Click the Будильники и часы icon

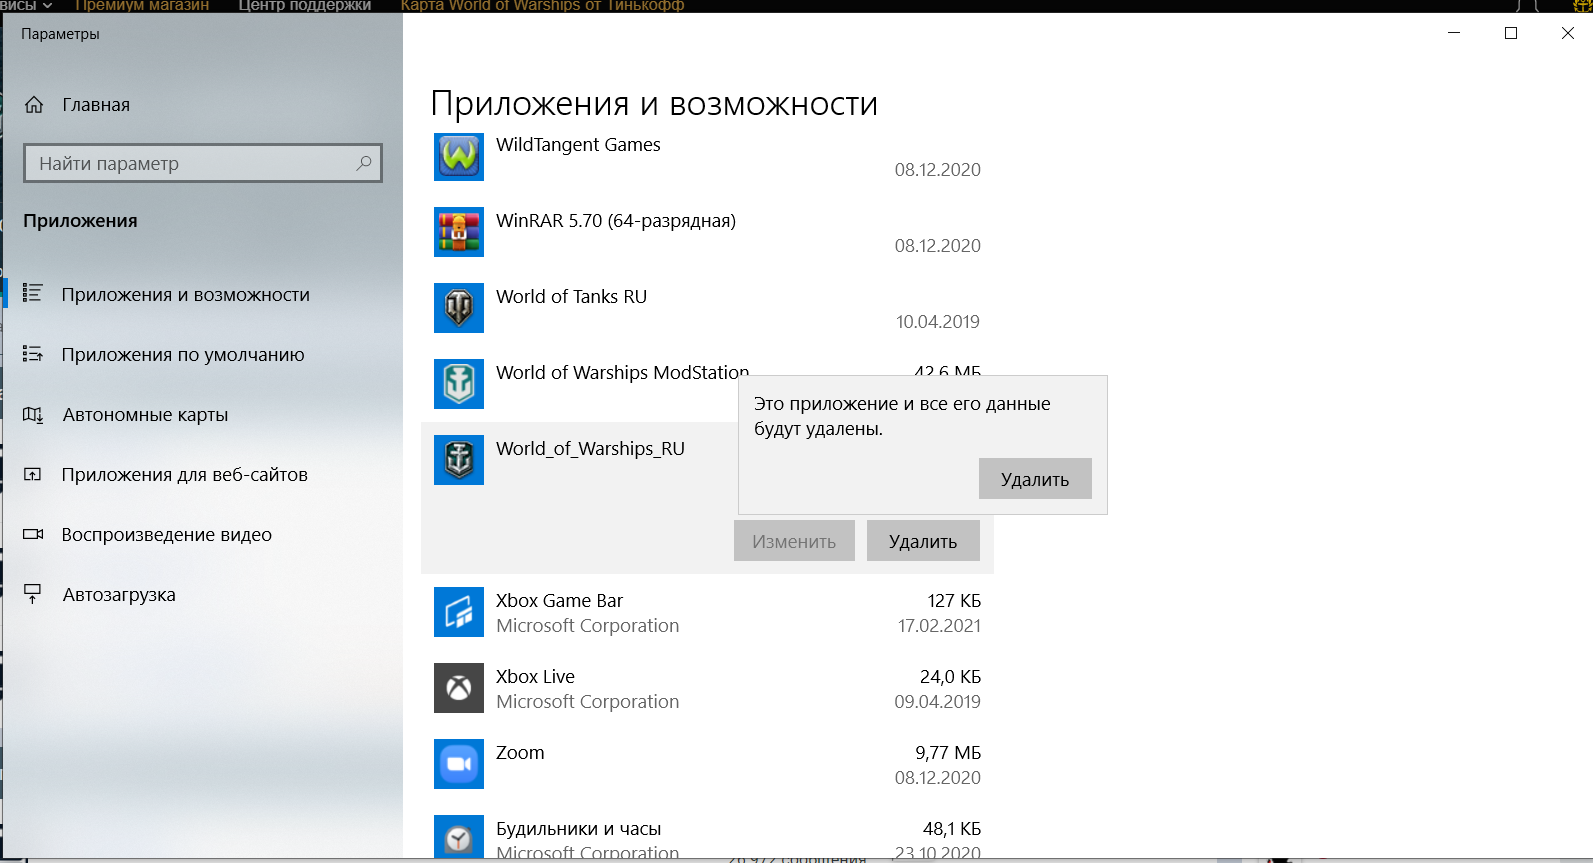point(459,838)
